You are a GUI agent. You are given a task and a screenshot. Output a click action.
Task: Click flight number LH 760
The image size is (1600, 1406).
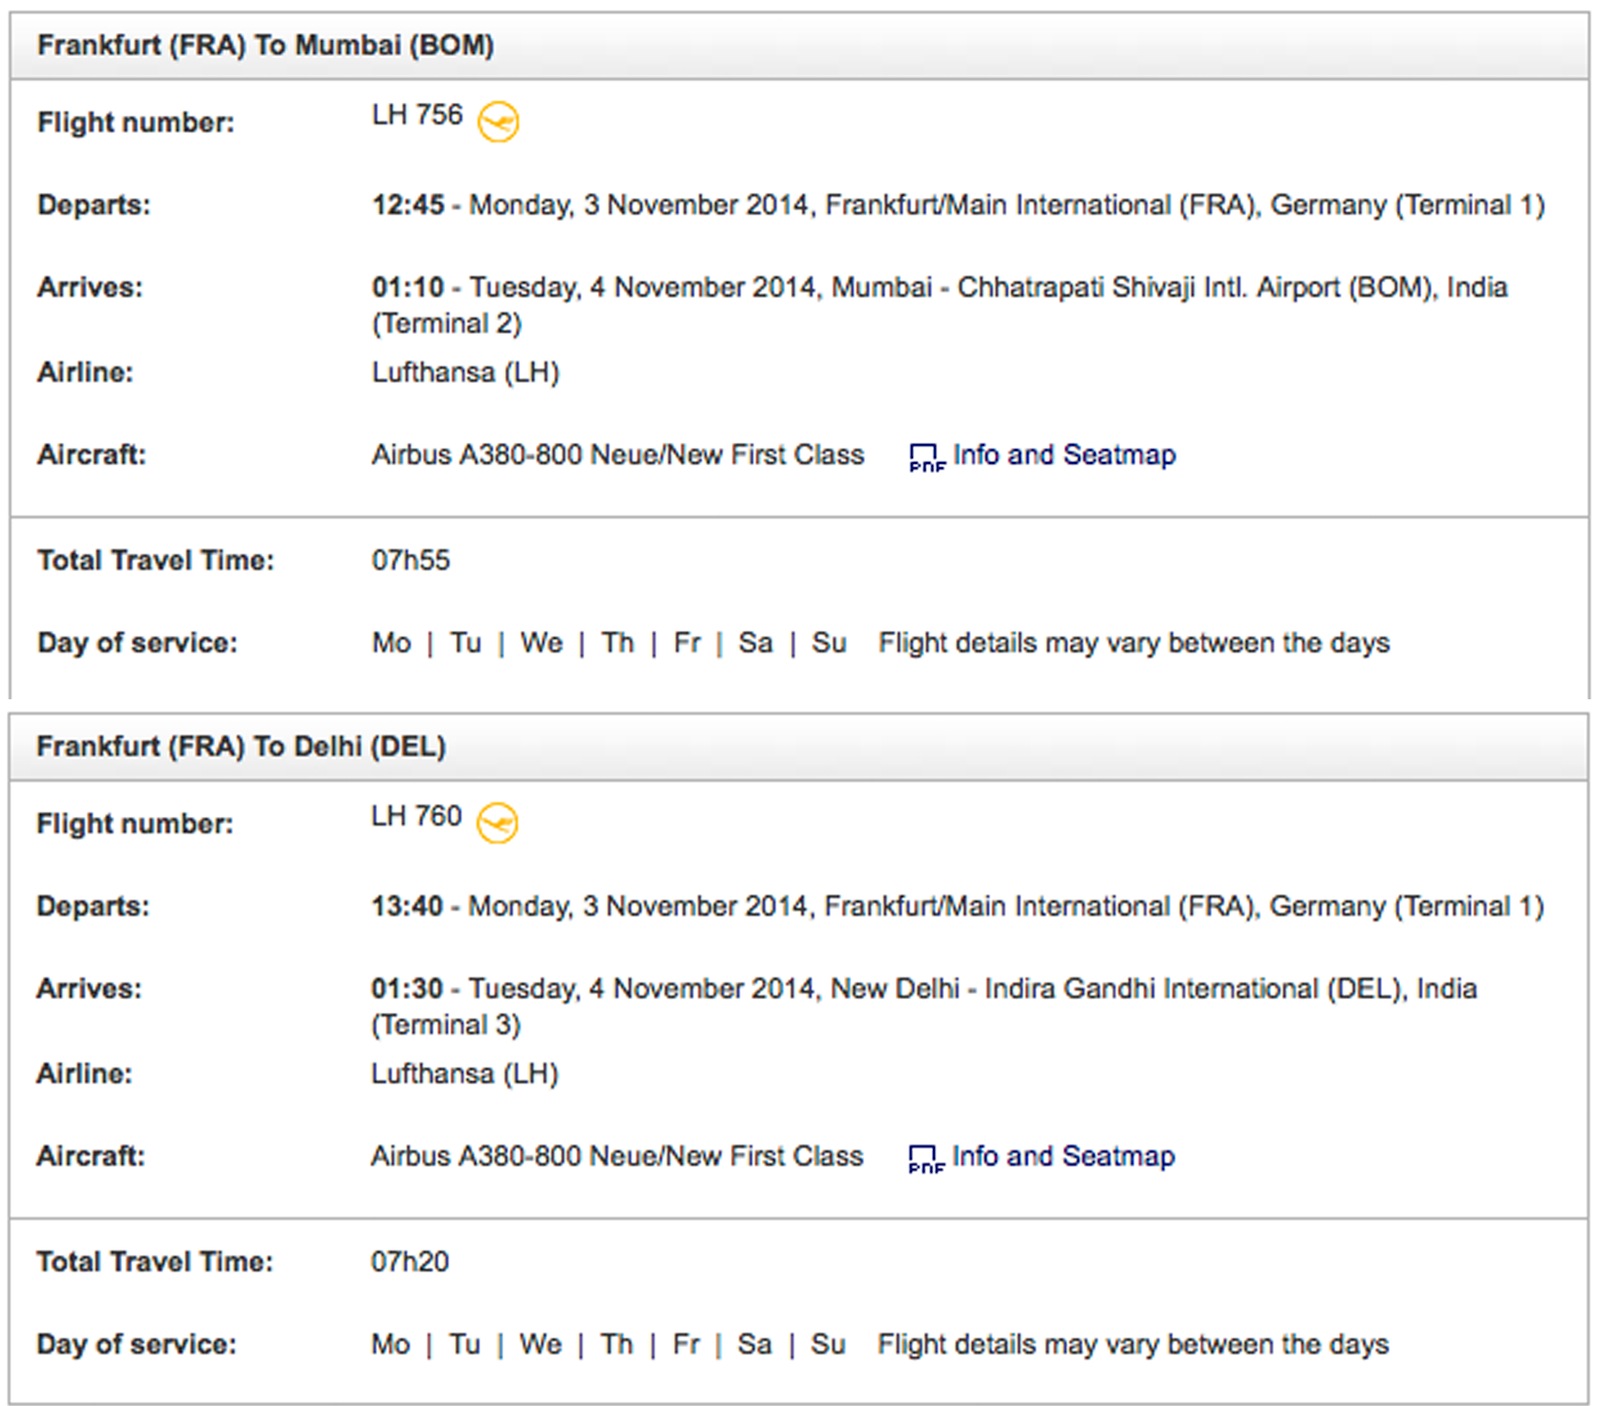click(416, 816)
